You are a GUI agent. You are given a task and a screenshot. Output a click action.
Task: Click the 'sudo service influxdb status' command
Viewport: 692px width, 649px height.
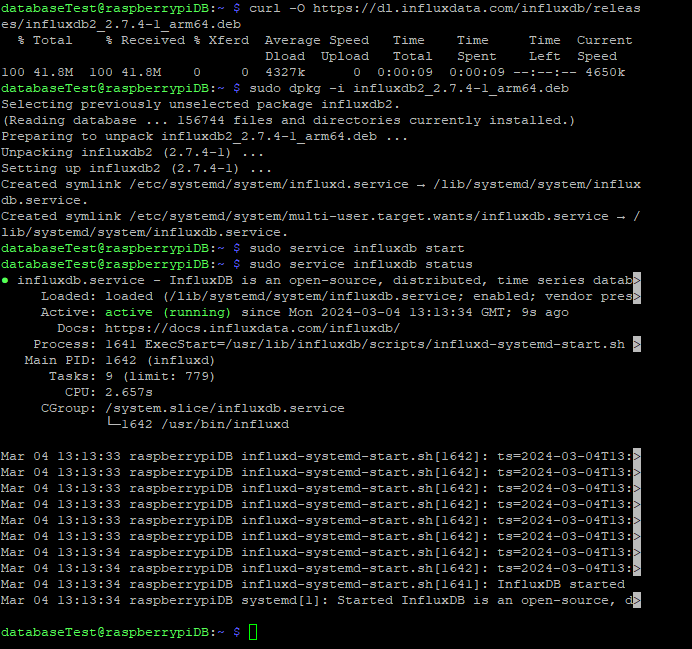[x=361, y=264]
